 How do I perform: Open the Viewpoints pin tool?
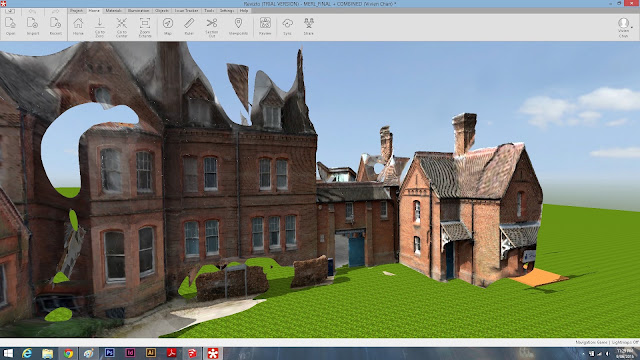pos(238,27)
